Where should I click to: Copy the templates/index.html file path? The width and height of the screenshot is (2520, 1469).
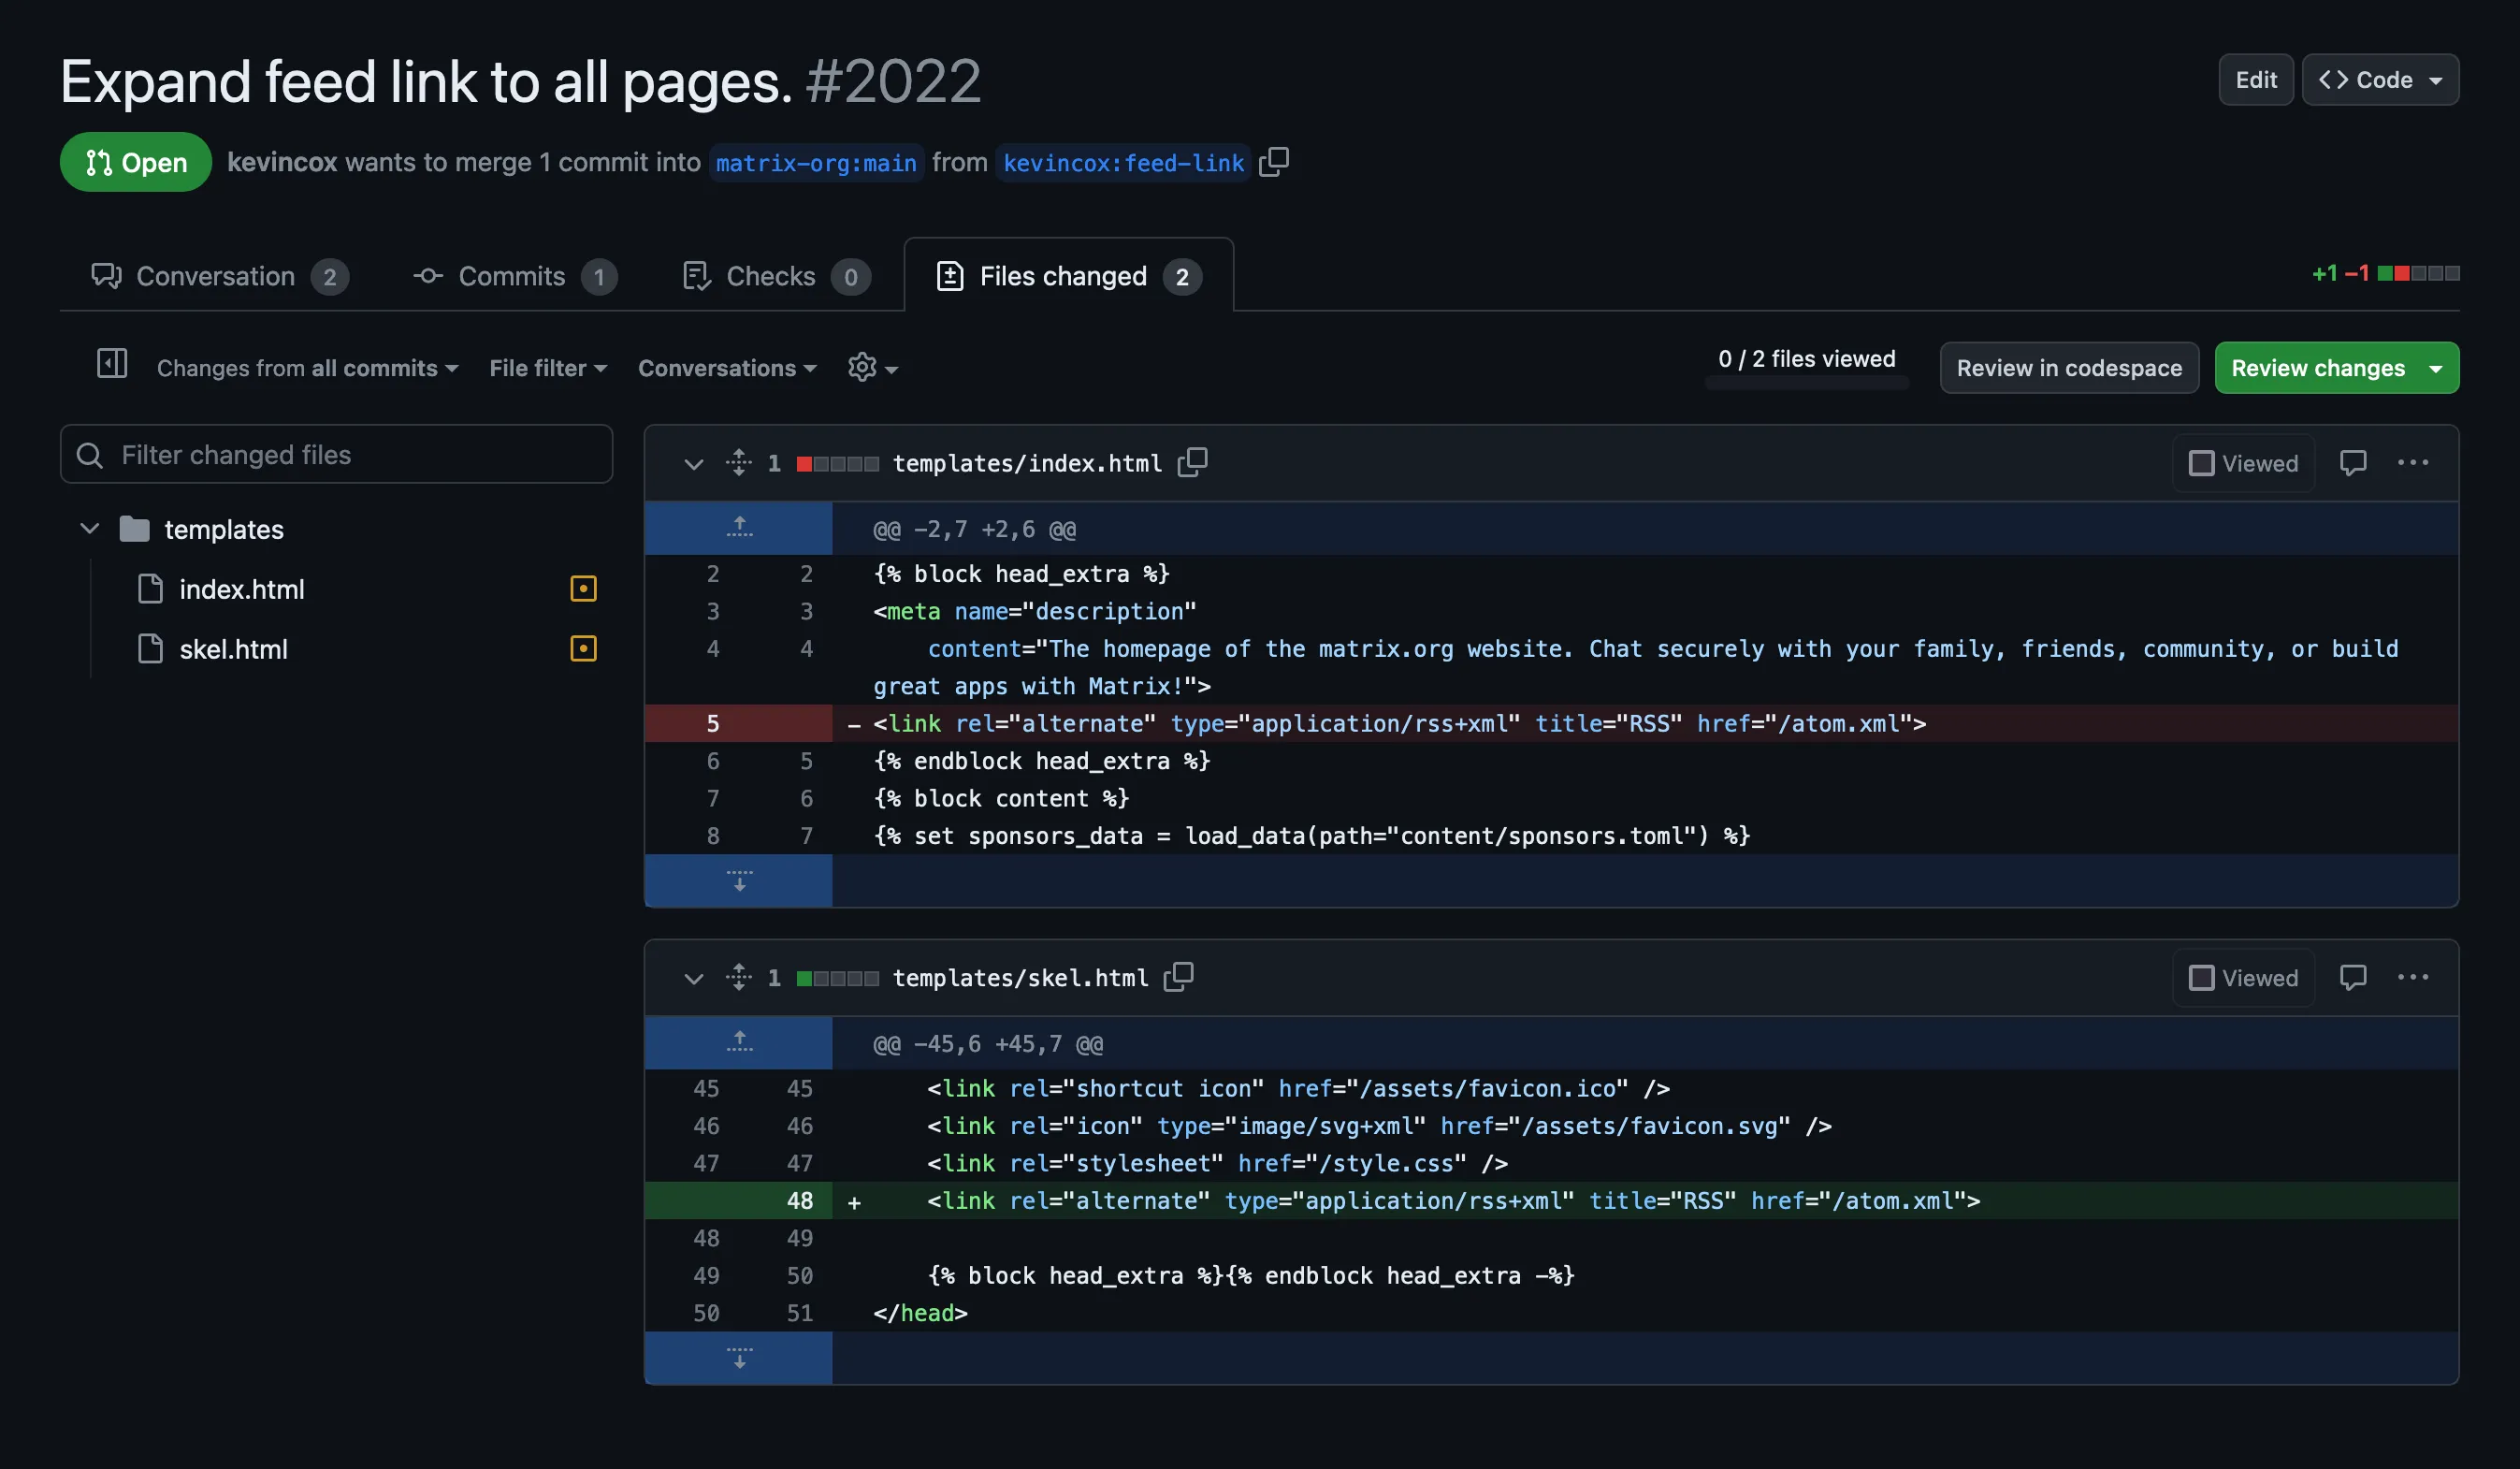point(1193,462)
